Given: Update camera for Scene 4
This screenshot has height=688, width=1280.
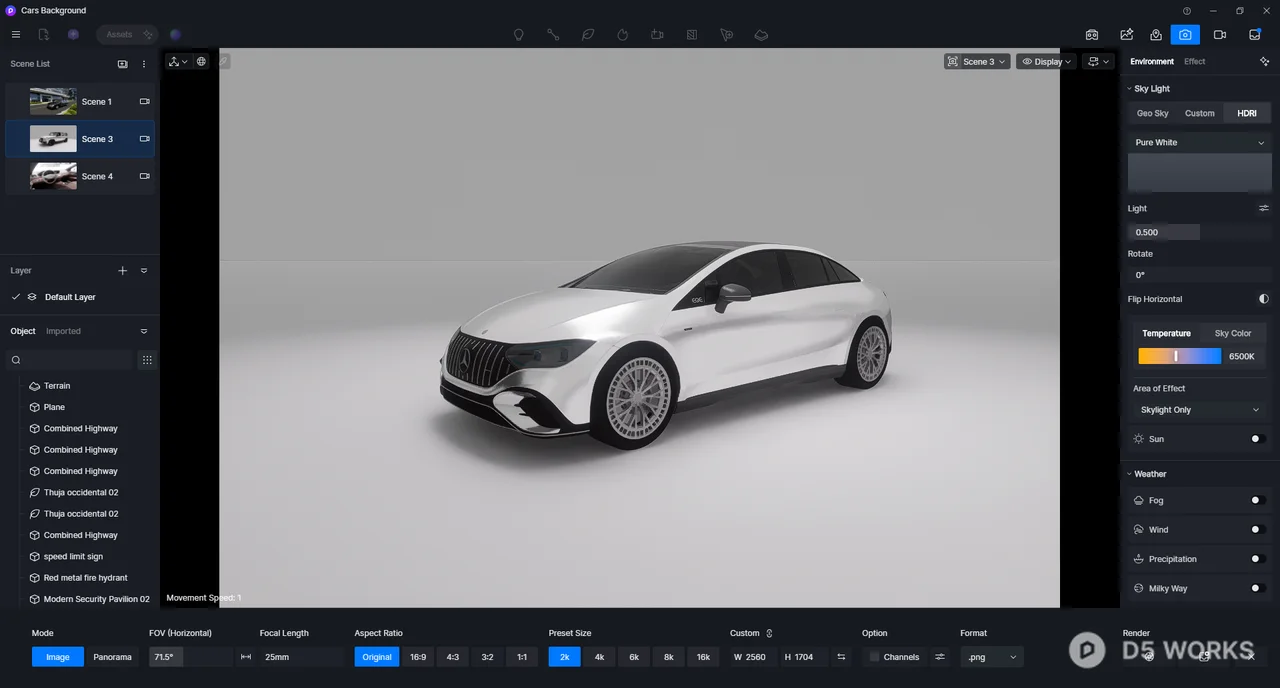Looking at the screenshot, I should [144, 176].
